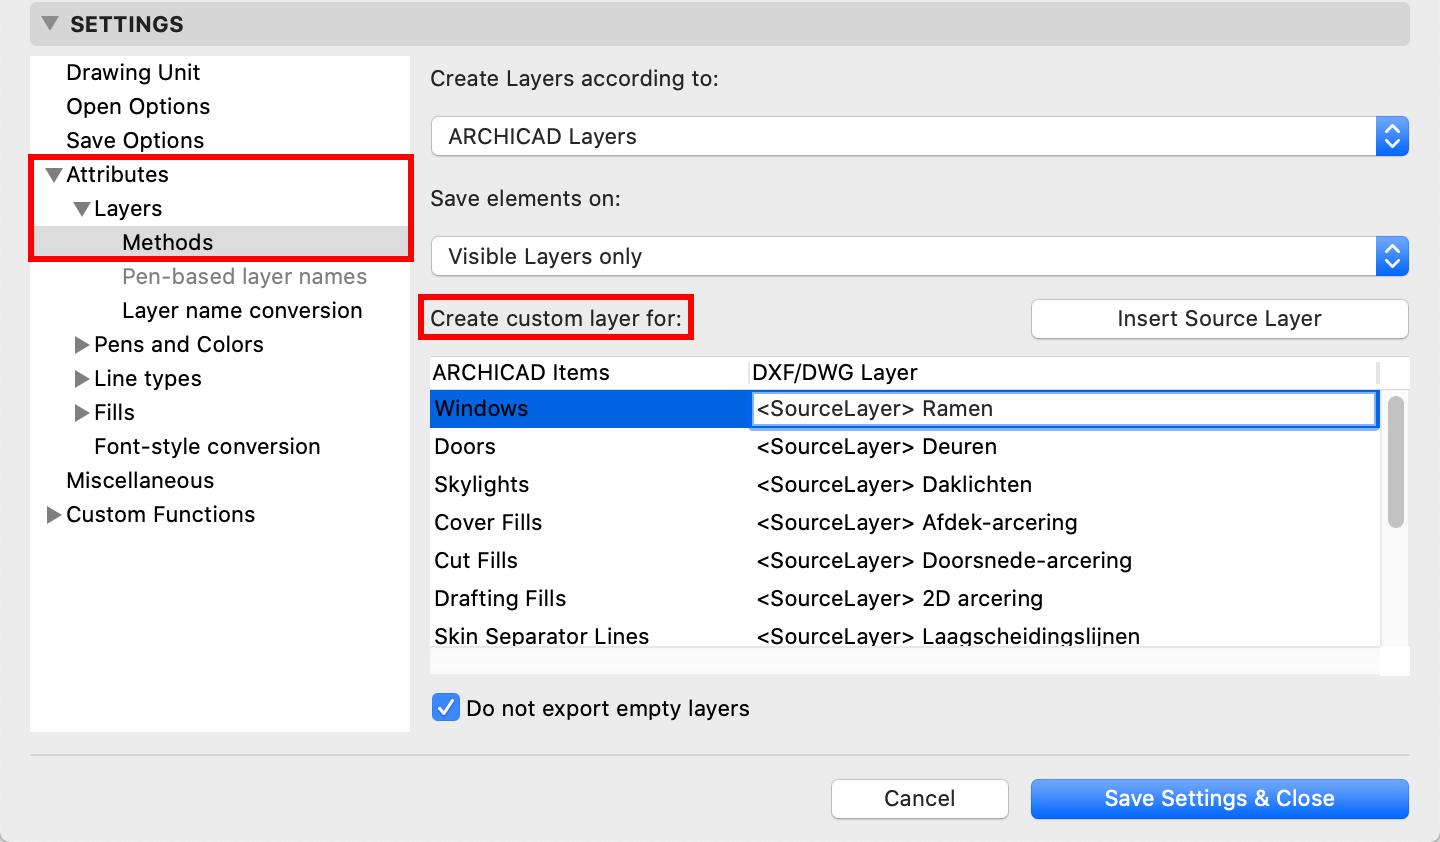1440x842 pixels.
Task: Click DXF/DWG Layer column header
Action: tap(1063, 372)
